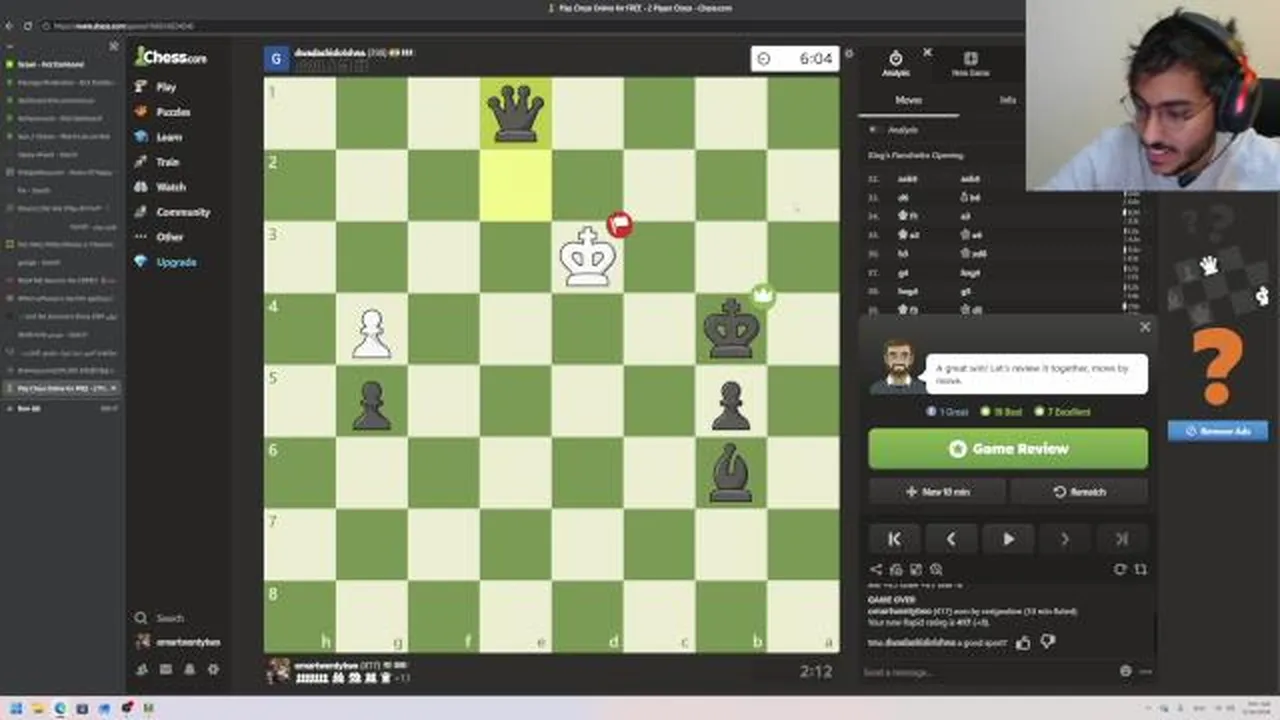
Task: Click the black king with crown badge
Action: point(731,329)
